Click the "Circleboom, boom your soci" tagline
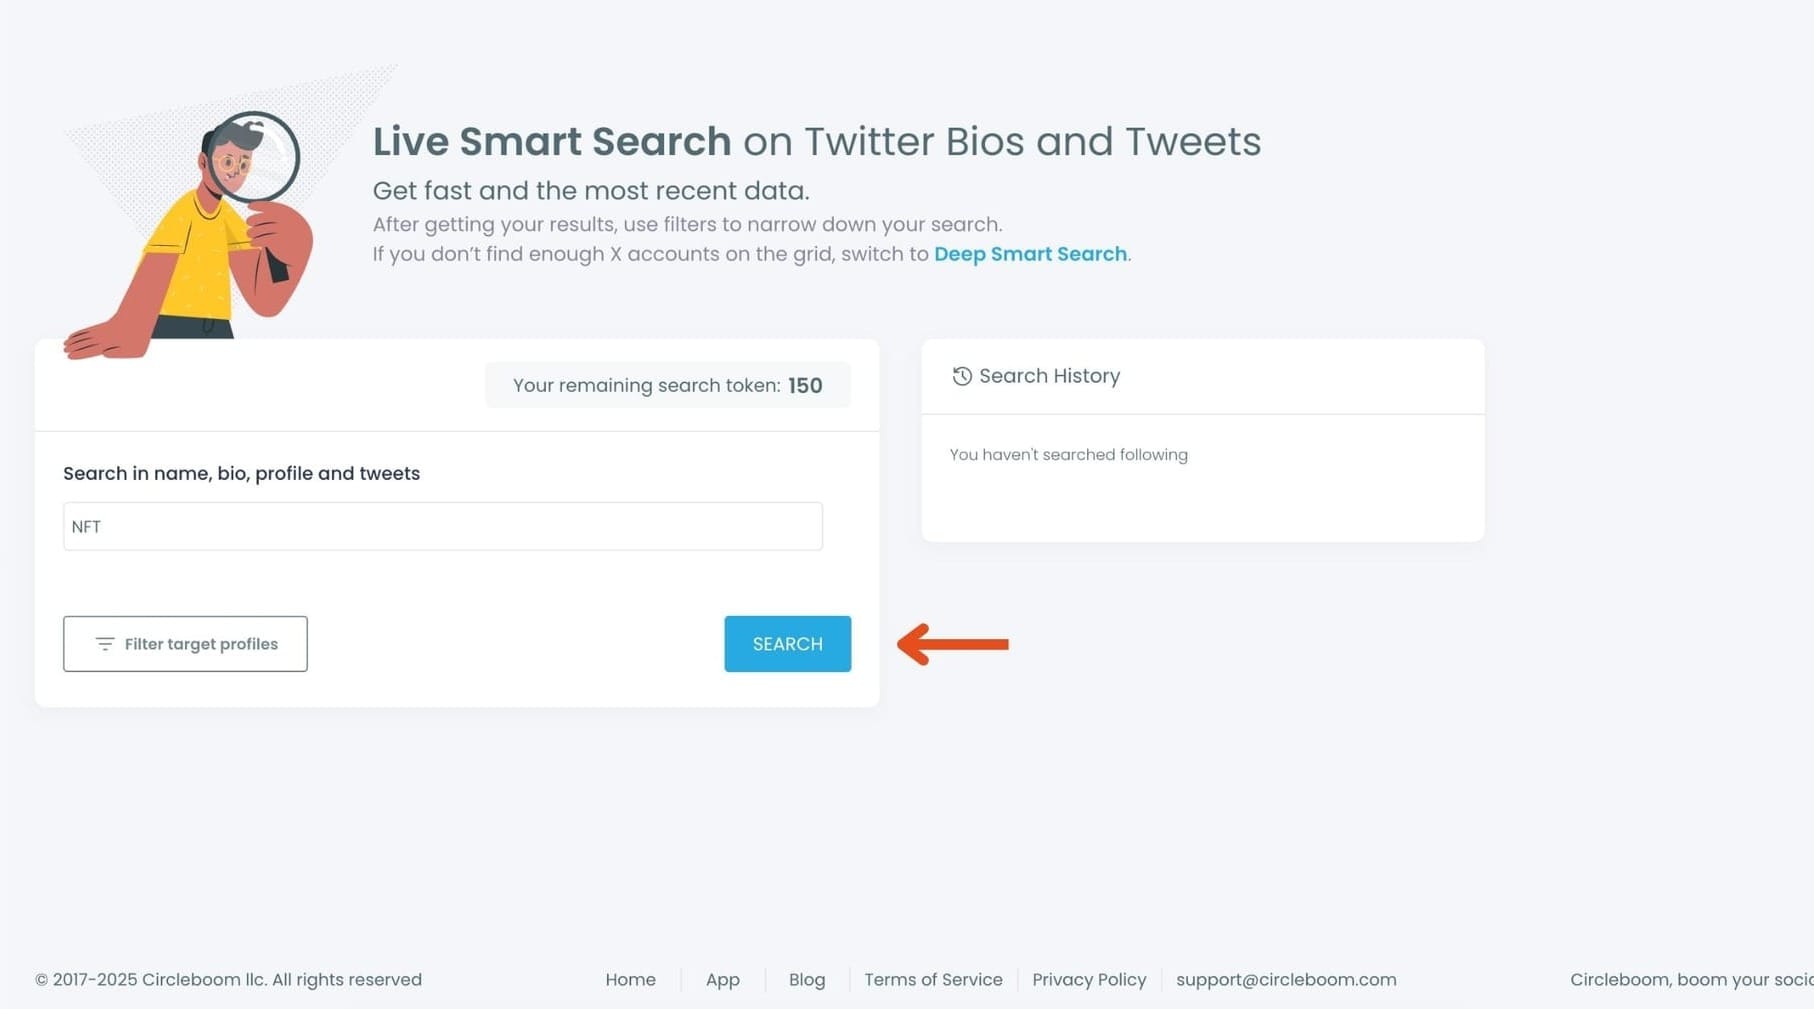Image resolution: width=1814 pixels, height=1009 pixels. pos(1690,980)
